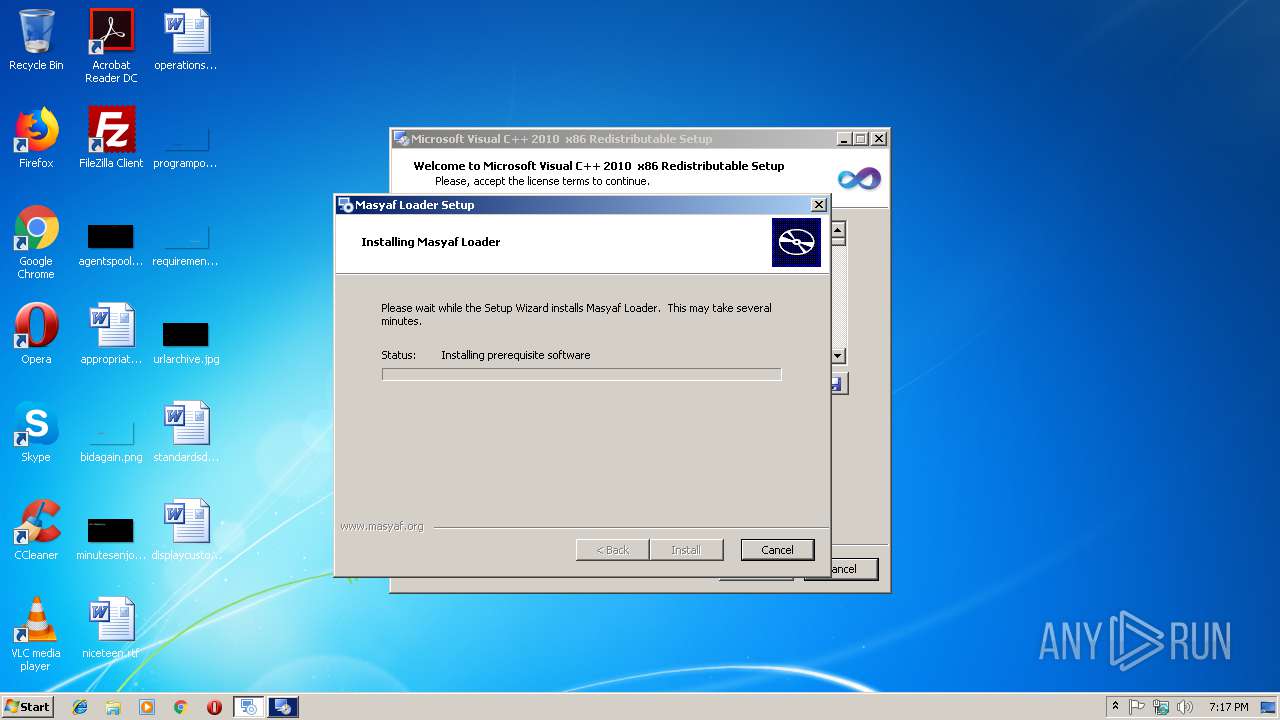Open Action Center flag tray icon
The image size is (1280, 720).
coord(1137,707)
